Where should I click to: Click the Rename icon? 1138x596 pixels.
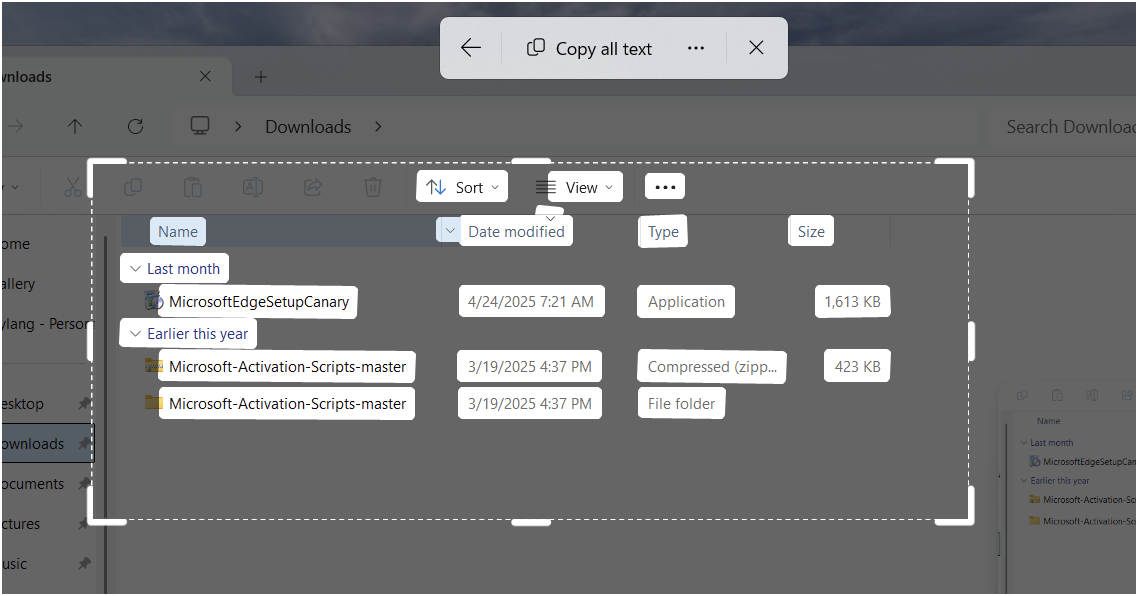coord(253,187)
